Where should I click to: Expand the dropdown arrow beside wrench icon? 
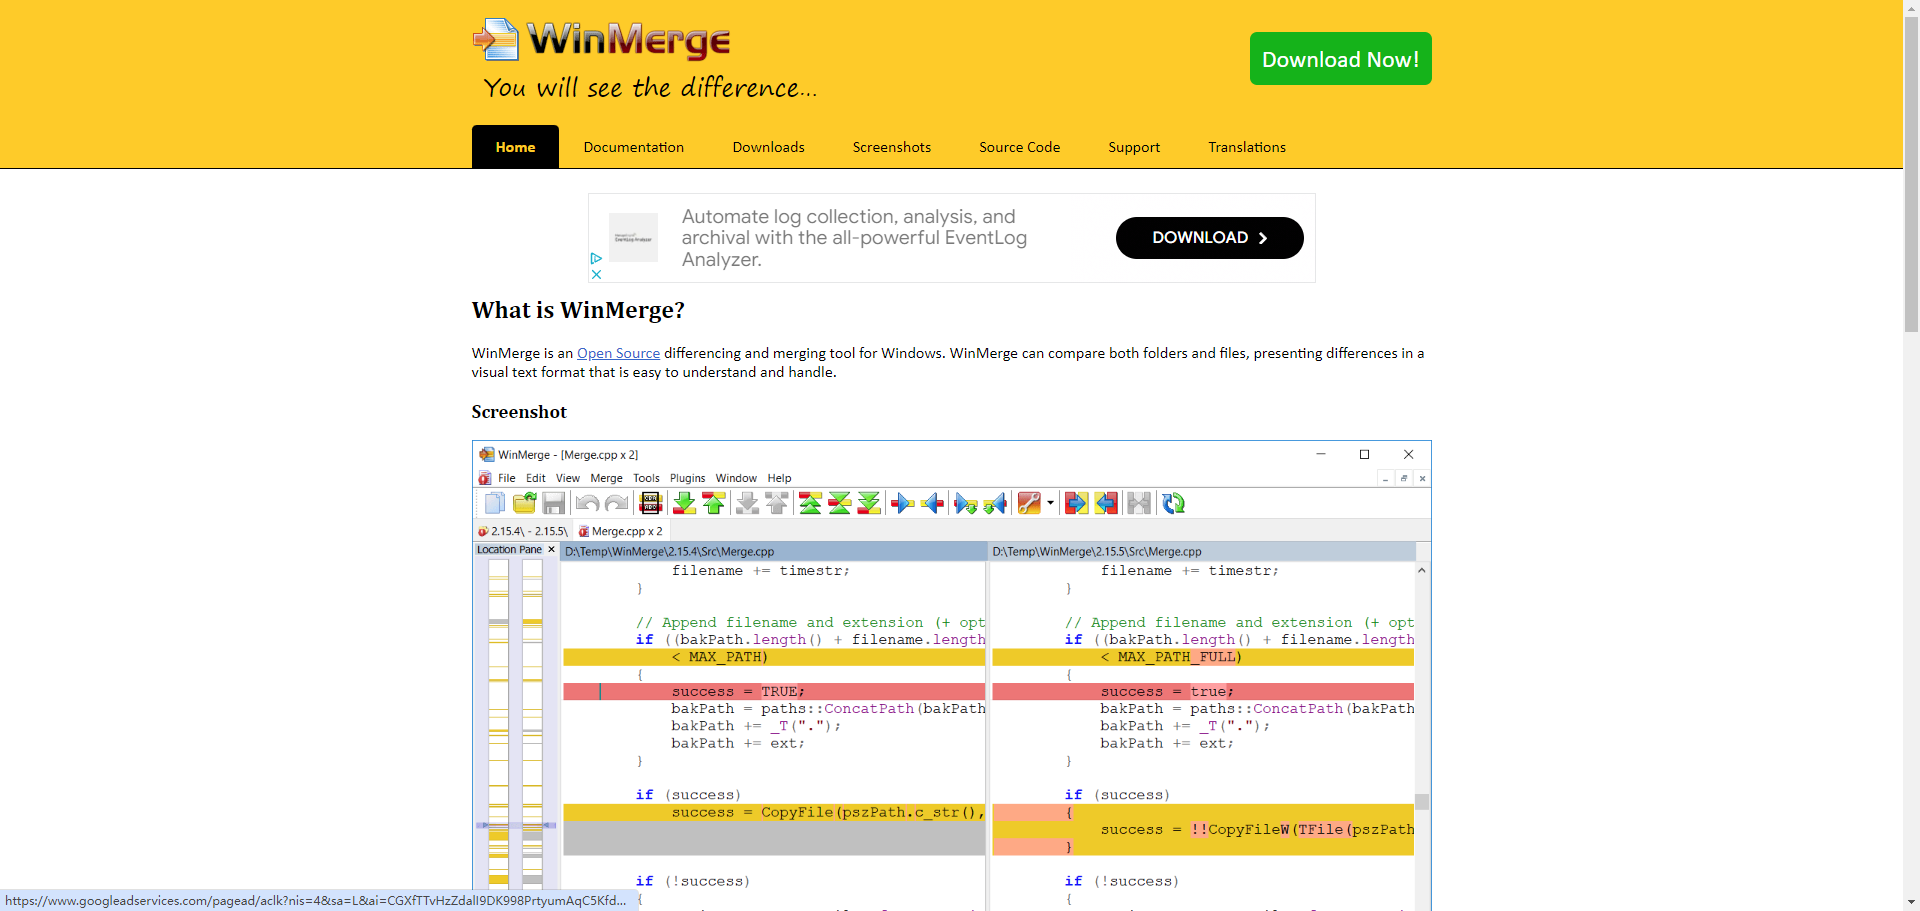[1050, 503]
